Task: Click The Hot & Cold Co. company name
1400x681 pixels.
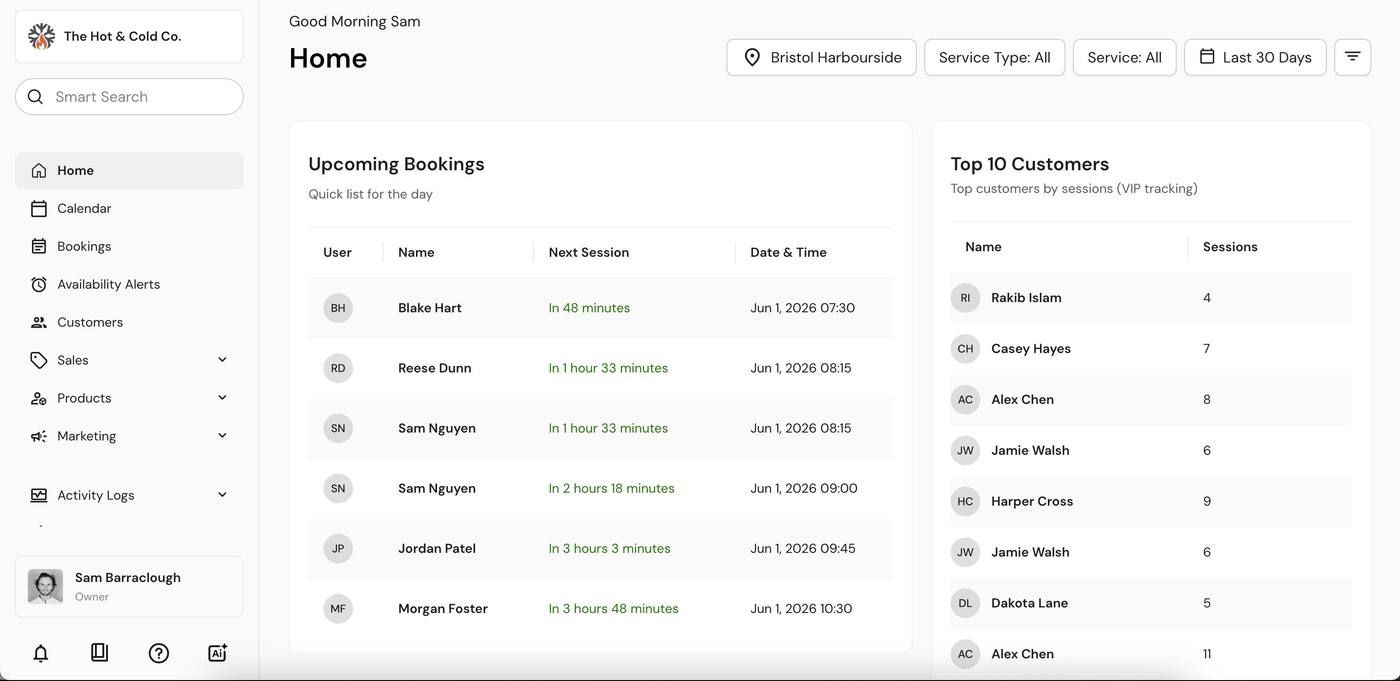Action: [x=122, y=36]
